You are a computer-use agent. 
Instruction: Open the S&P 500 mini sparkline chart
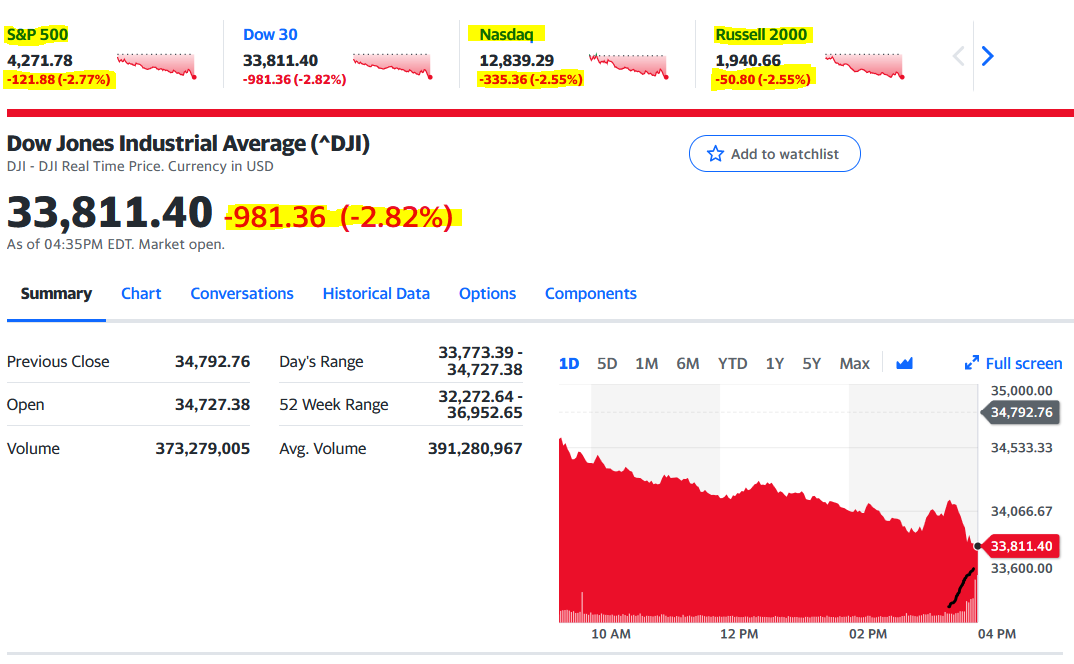coord(156,64)
